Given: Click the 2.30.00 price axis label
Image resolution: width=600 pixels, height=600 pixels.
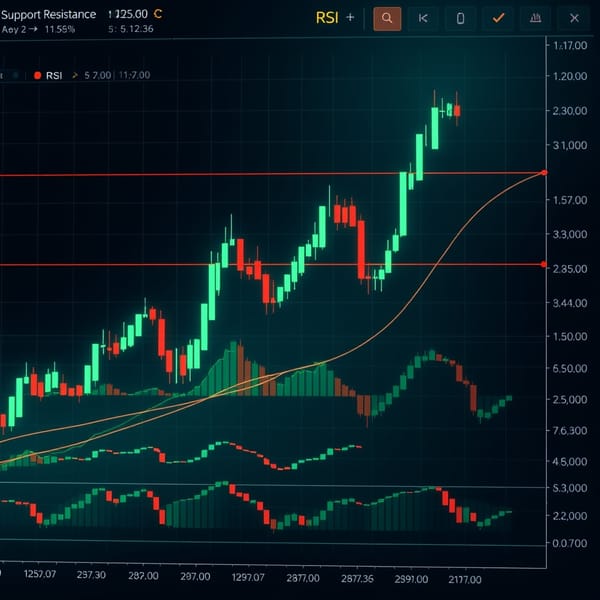Looking at the screenshot, I should (x=570, y=111).
